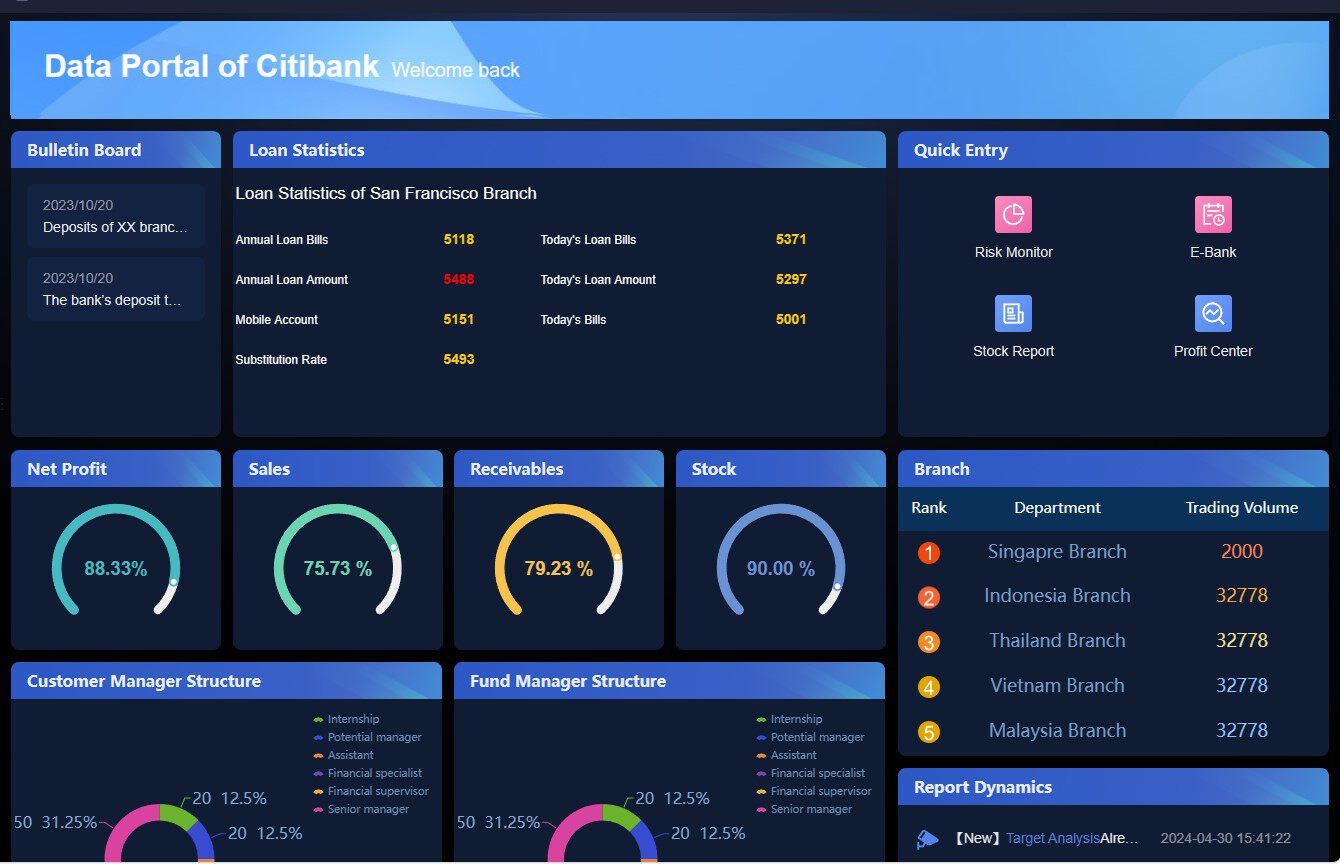Click the Report Dynamics panel header
The height and width of the screenshot is (864, 1340).
tap(1113, 787)
